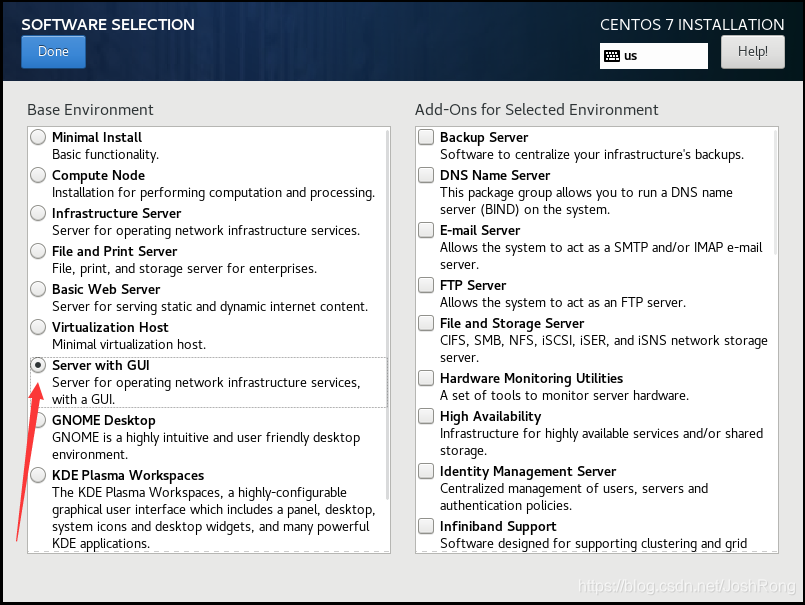Image resolution: width=805 pixels, height=605 pixels.
Task: Click 'File, print, and storage server for enterprises.'
Action: click(184, 269)
